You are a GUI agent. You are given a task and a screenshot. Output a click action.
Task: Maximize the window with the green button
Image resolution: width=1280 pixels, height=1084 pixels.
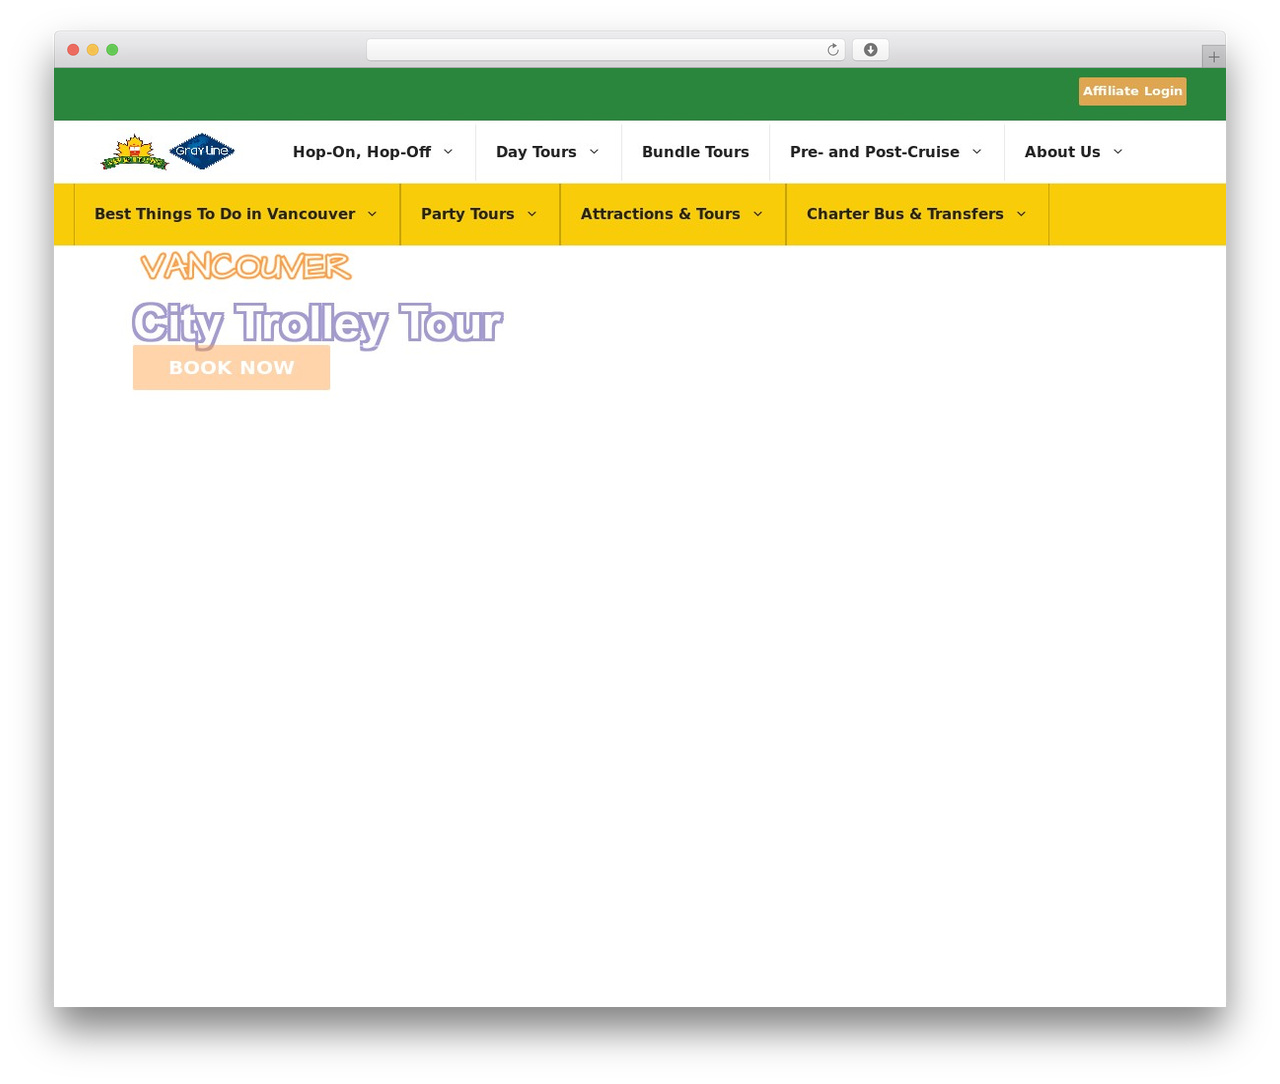tap(112, 50)
